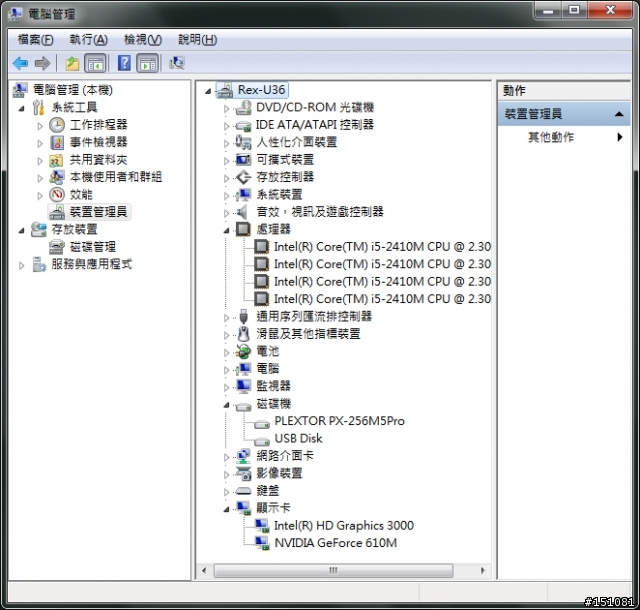Click the Forward arrow toolbar icon
This screenshot has height=610, width=640.
coord(42,63)
